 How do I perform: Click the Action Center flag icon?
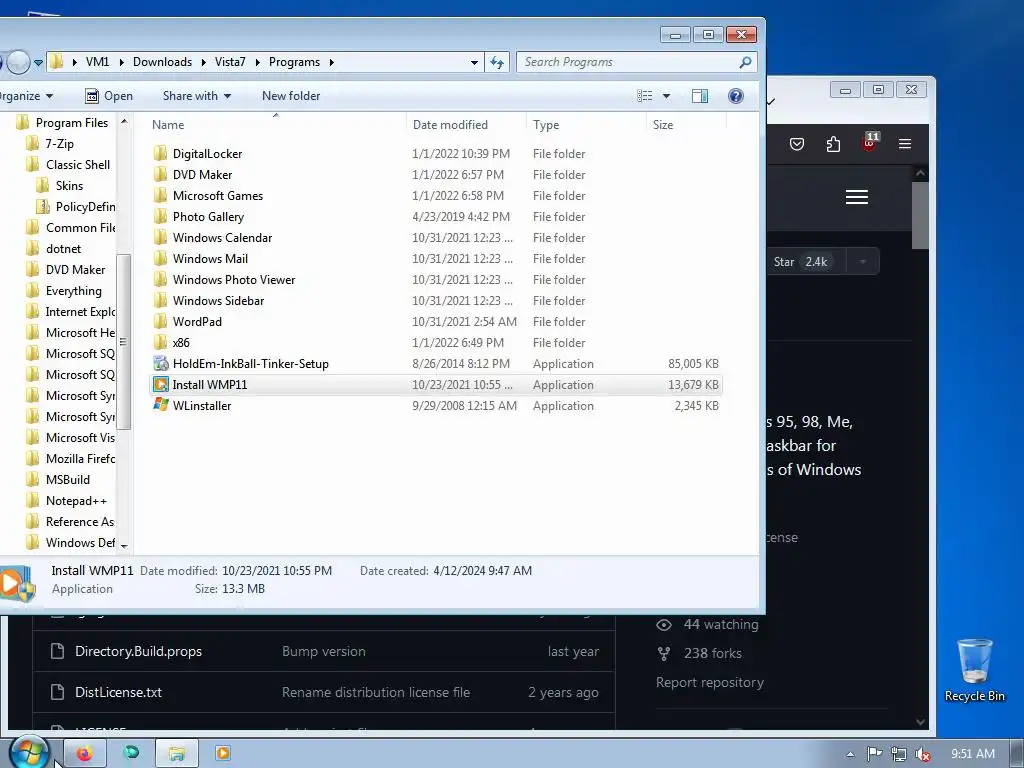tap(874, 754)
